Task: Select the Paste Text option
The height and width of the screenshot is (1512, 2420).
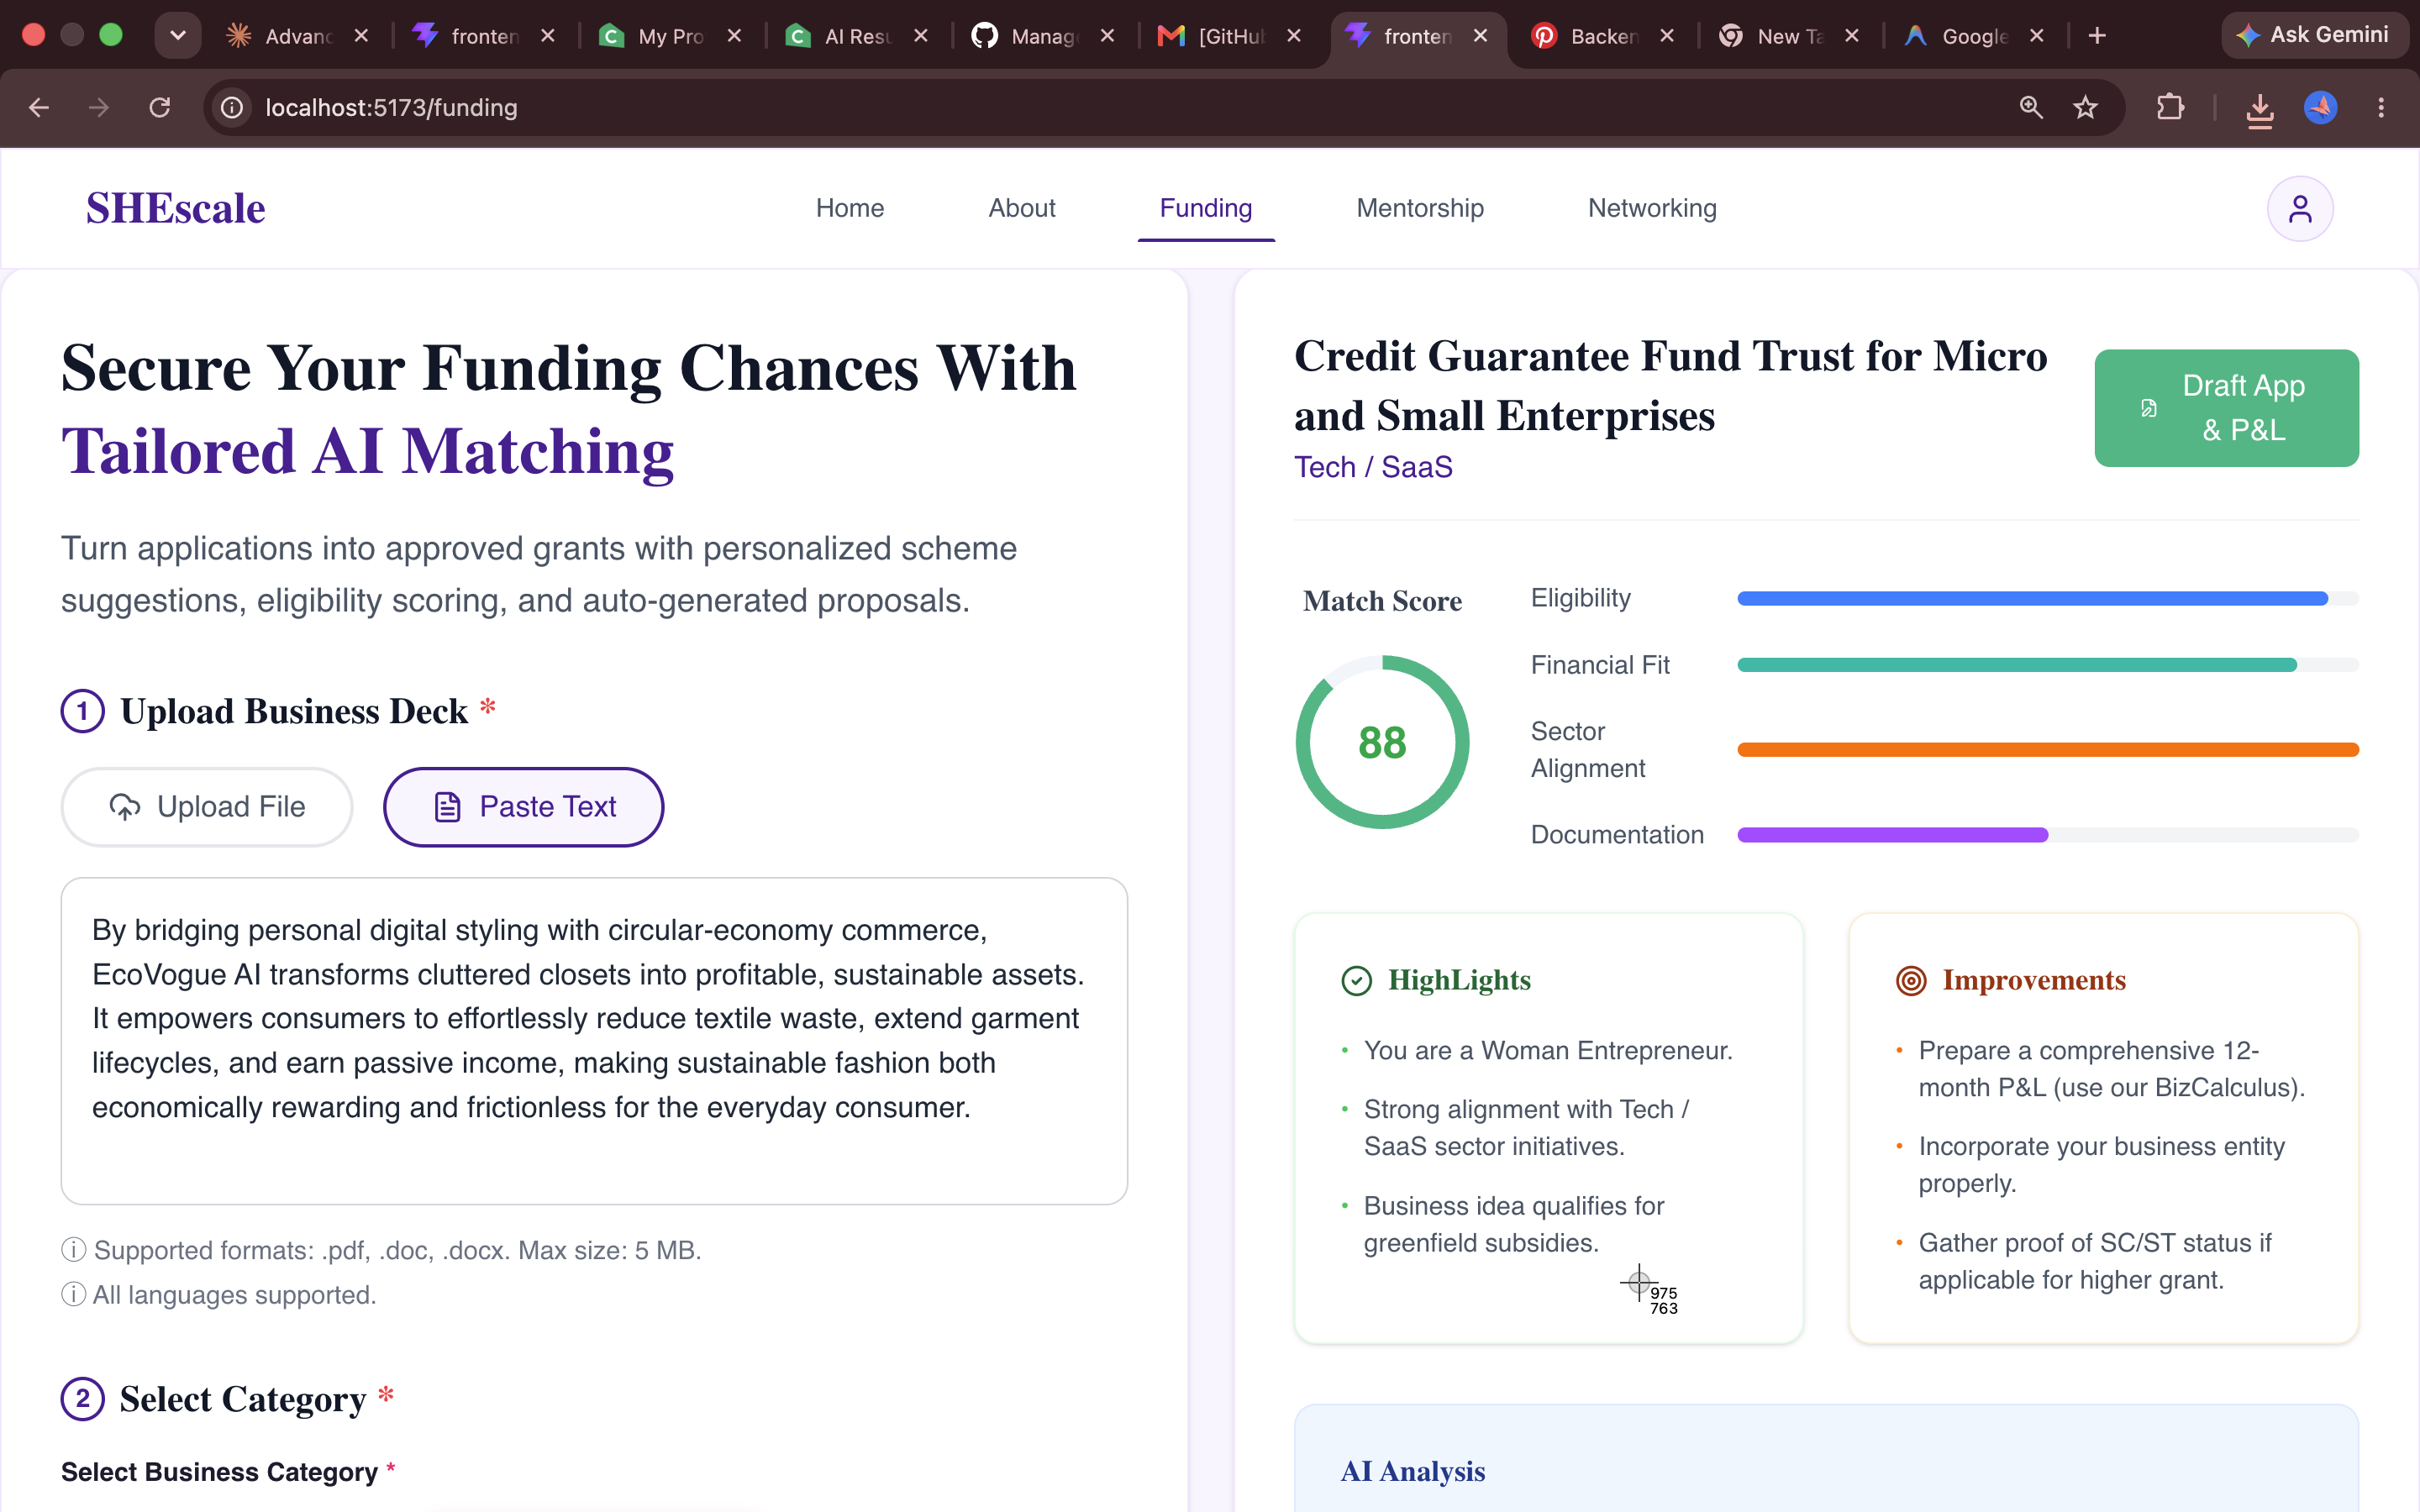Action: coord(524,807)
